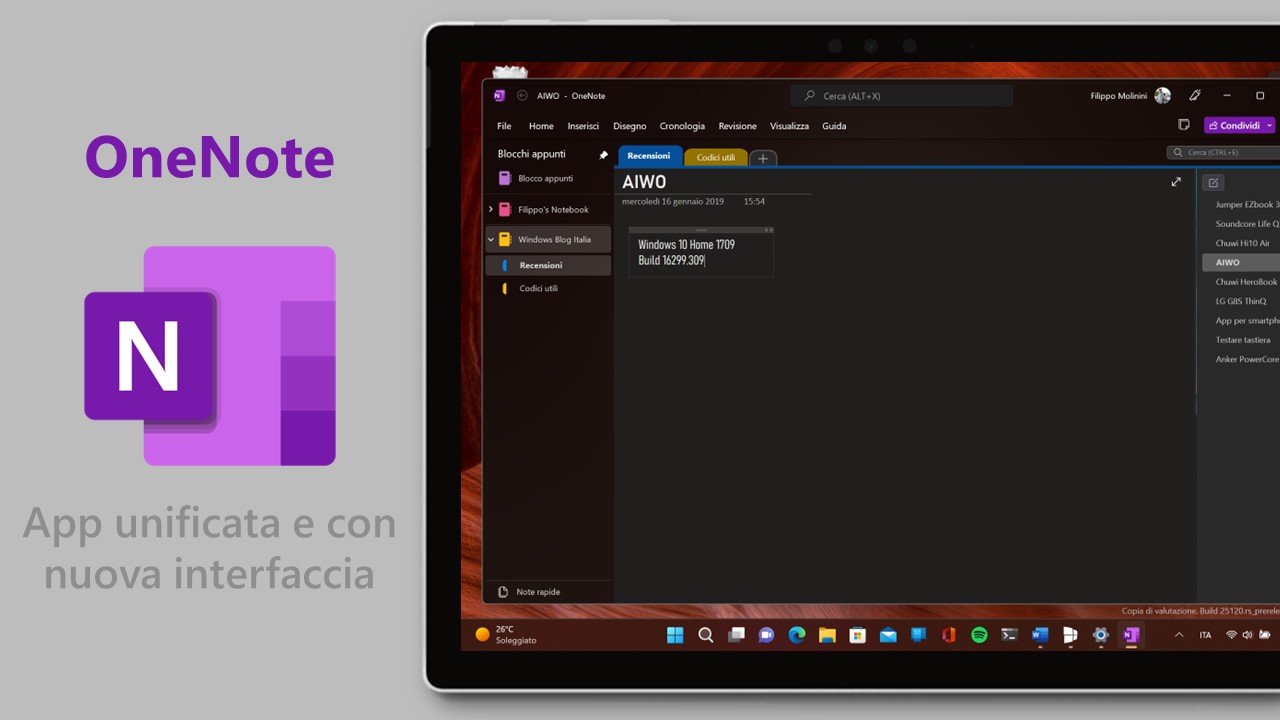Open the Mail app from the taskbar
The image size is (1280, 720).
(888, 635)
